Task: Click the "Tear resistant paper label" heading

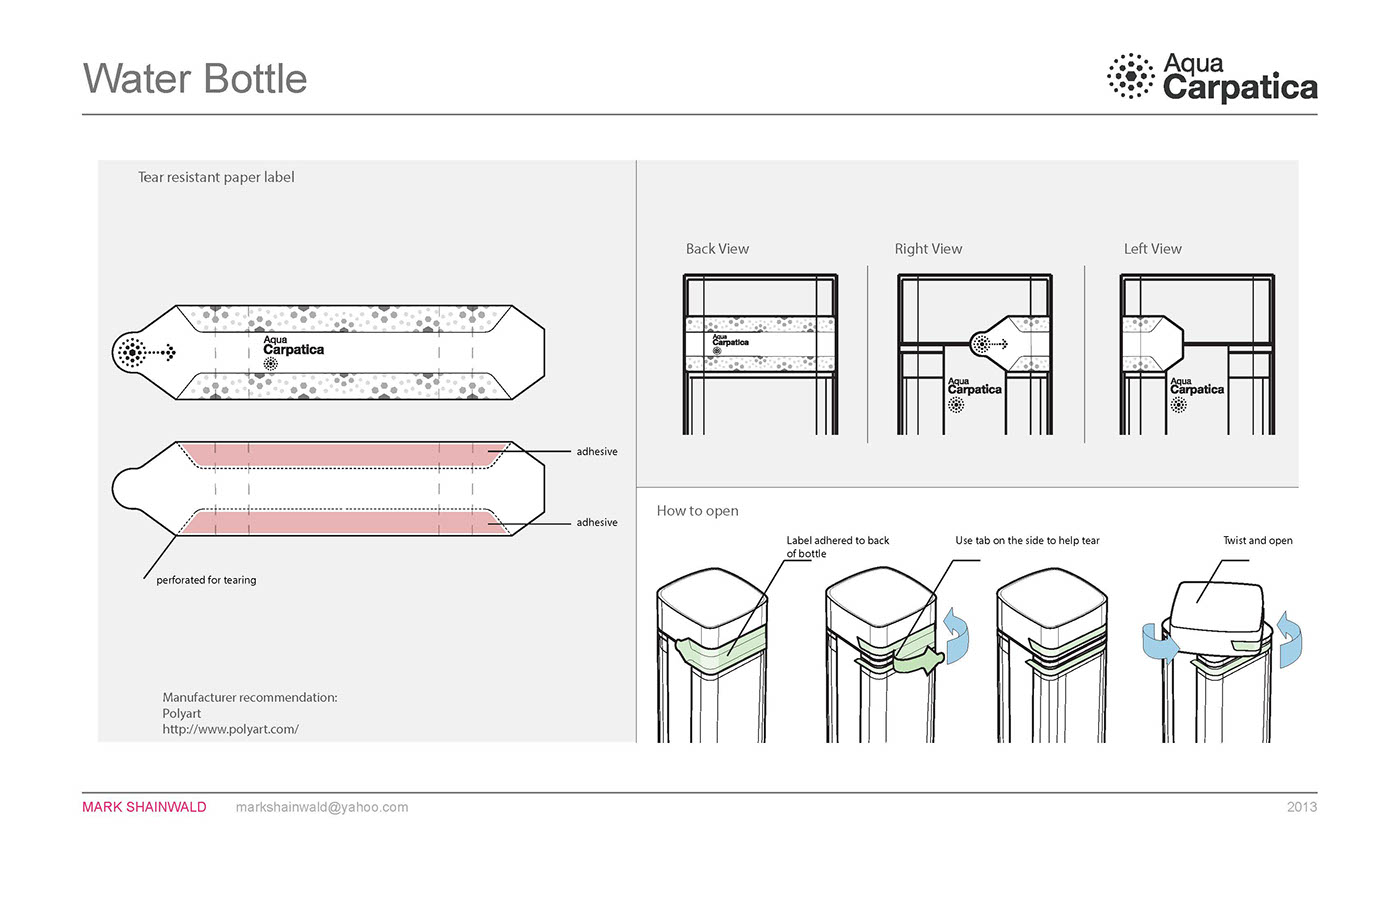Action: tap(216, 177)
